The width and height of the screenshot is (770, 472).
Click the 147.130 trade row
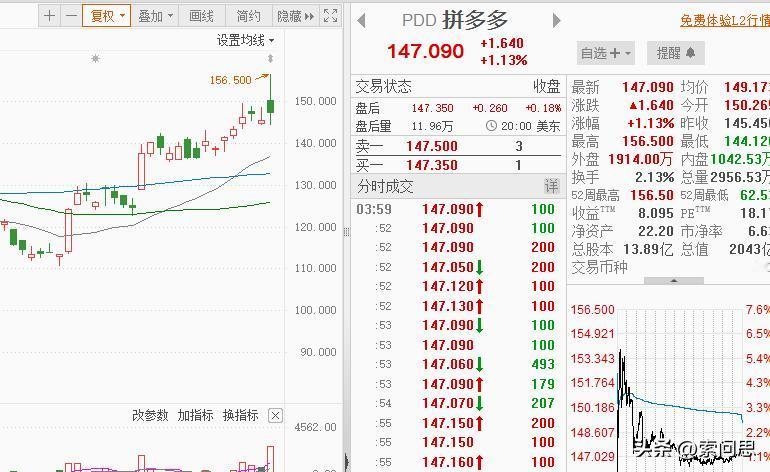458,306
